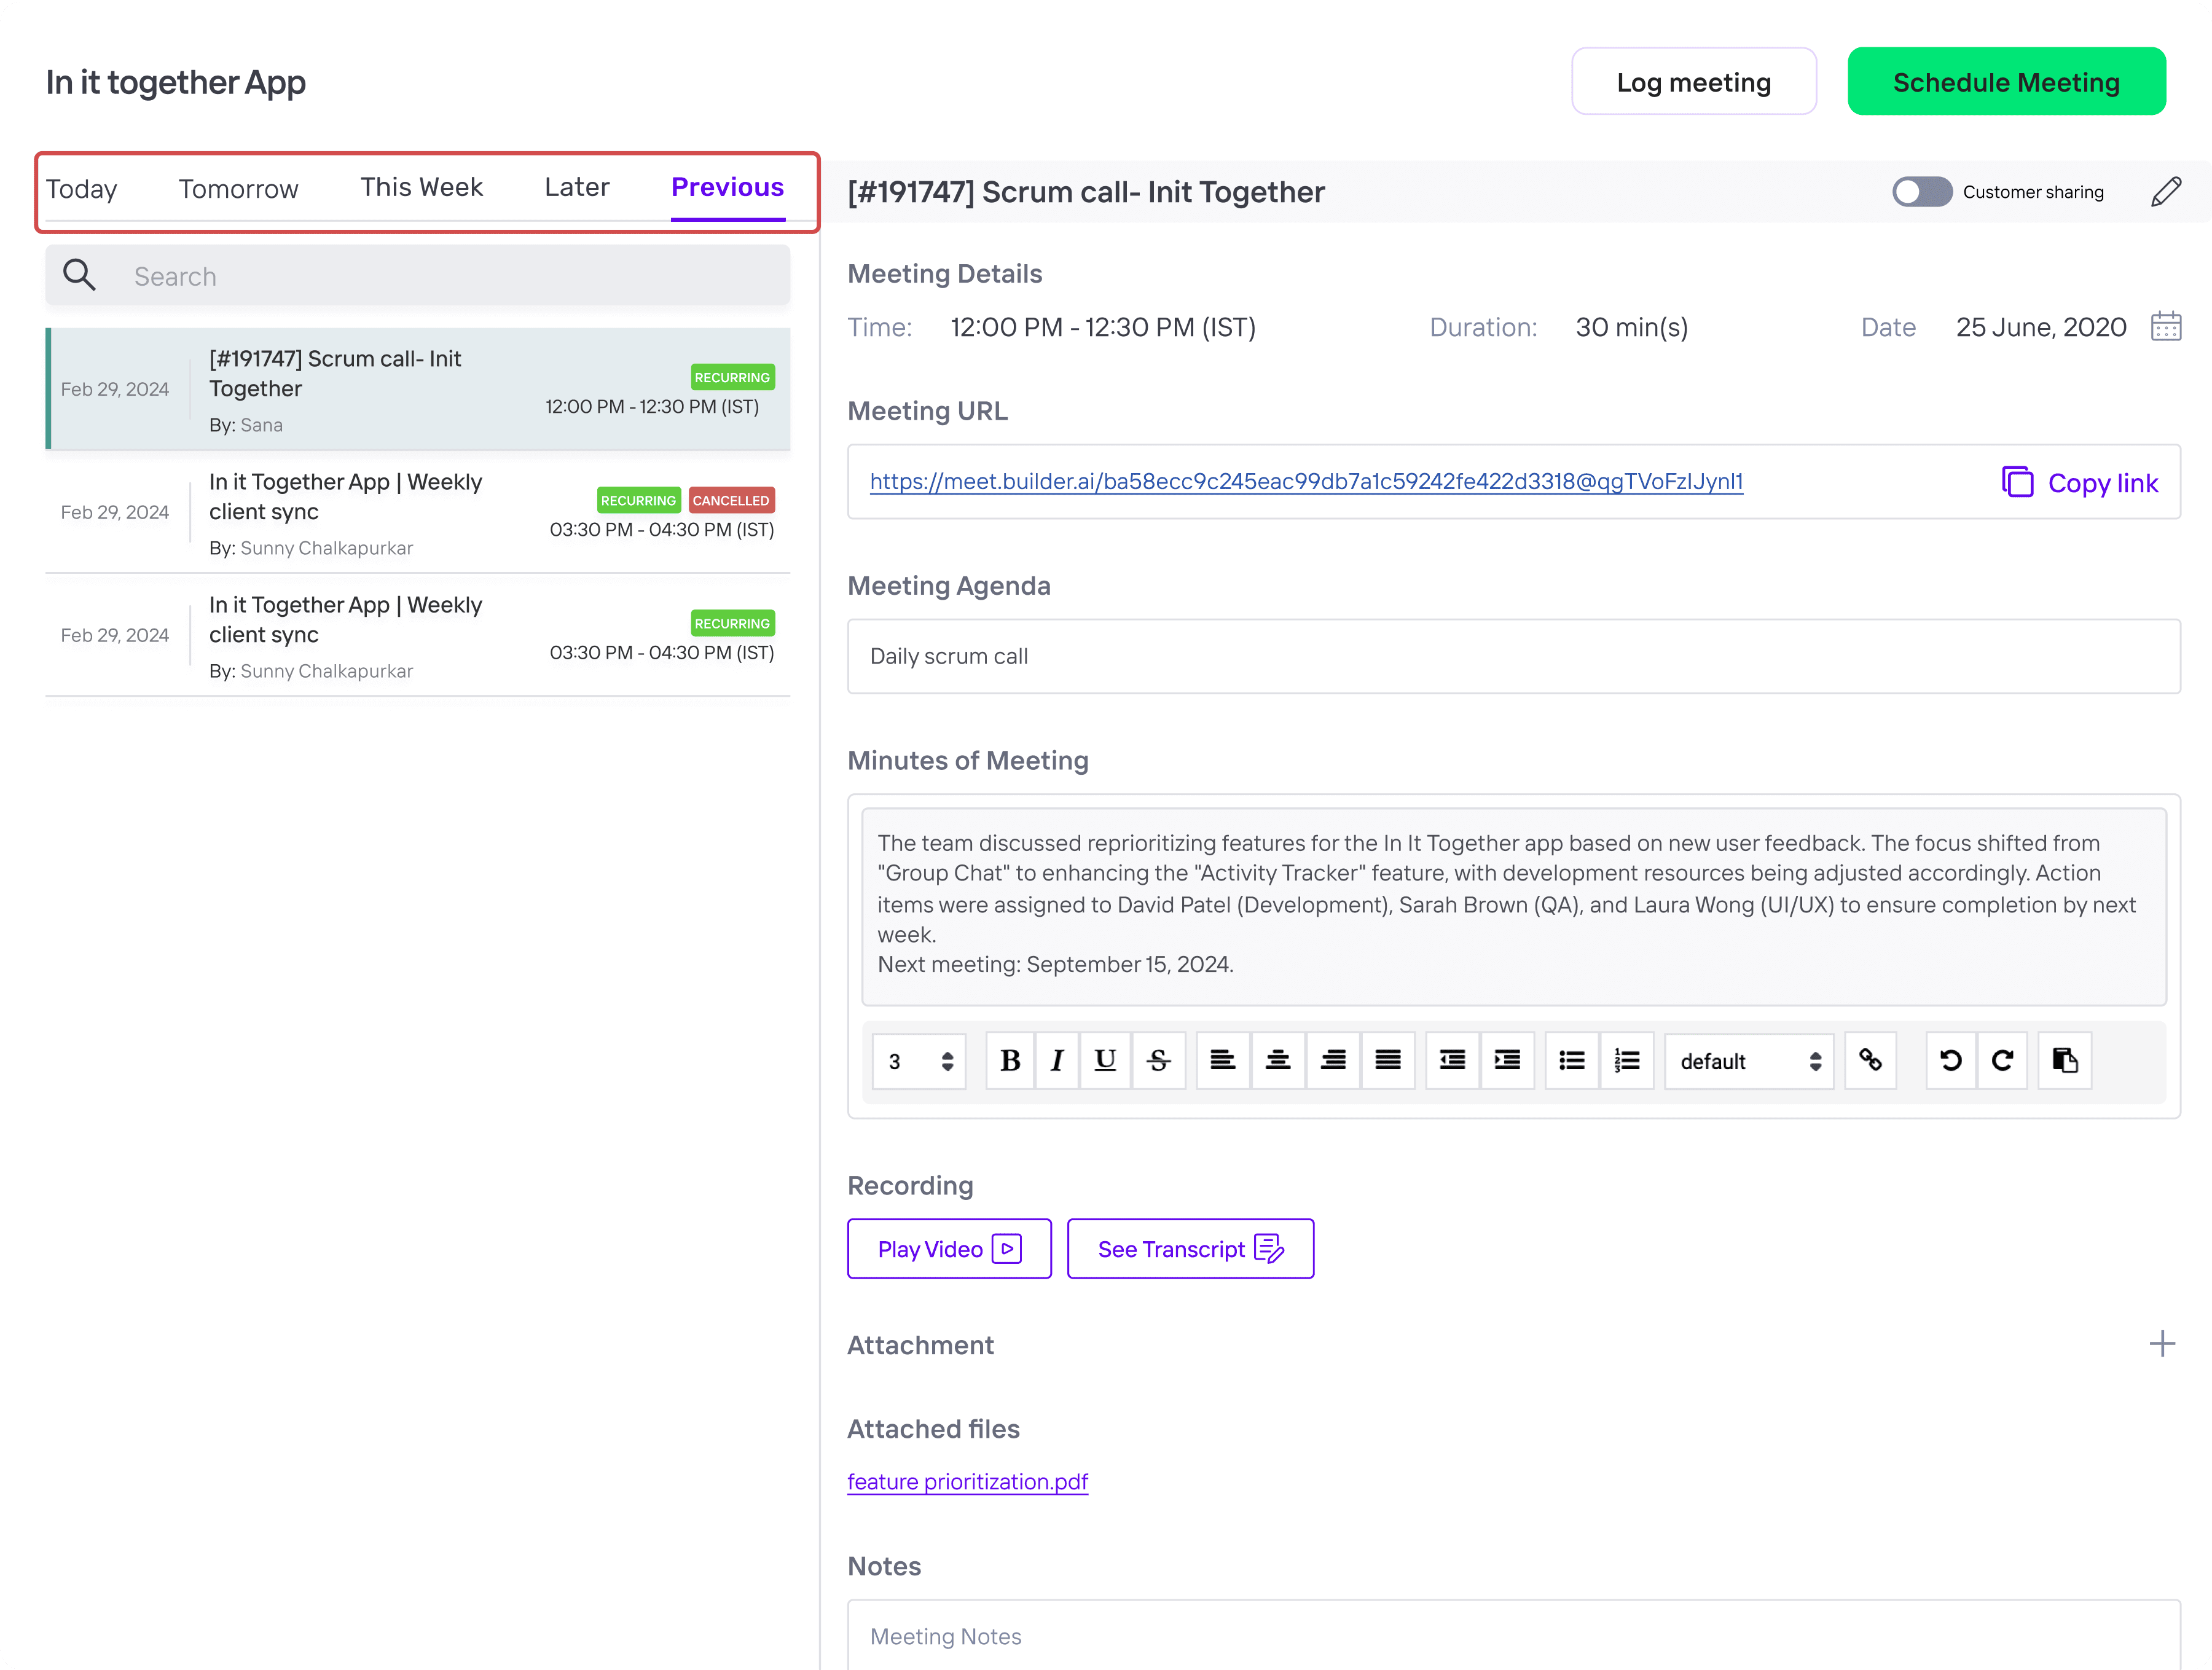Open the calendar date picker icon
Viewport: 2212px width, 1670px height.
pos(2166,327)
